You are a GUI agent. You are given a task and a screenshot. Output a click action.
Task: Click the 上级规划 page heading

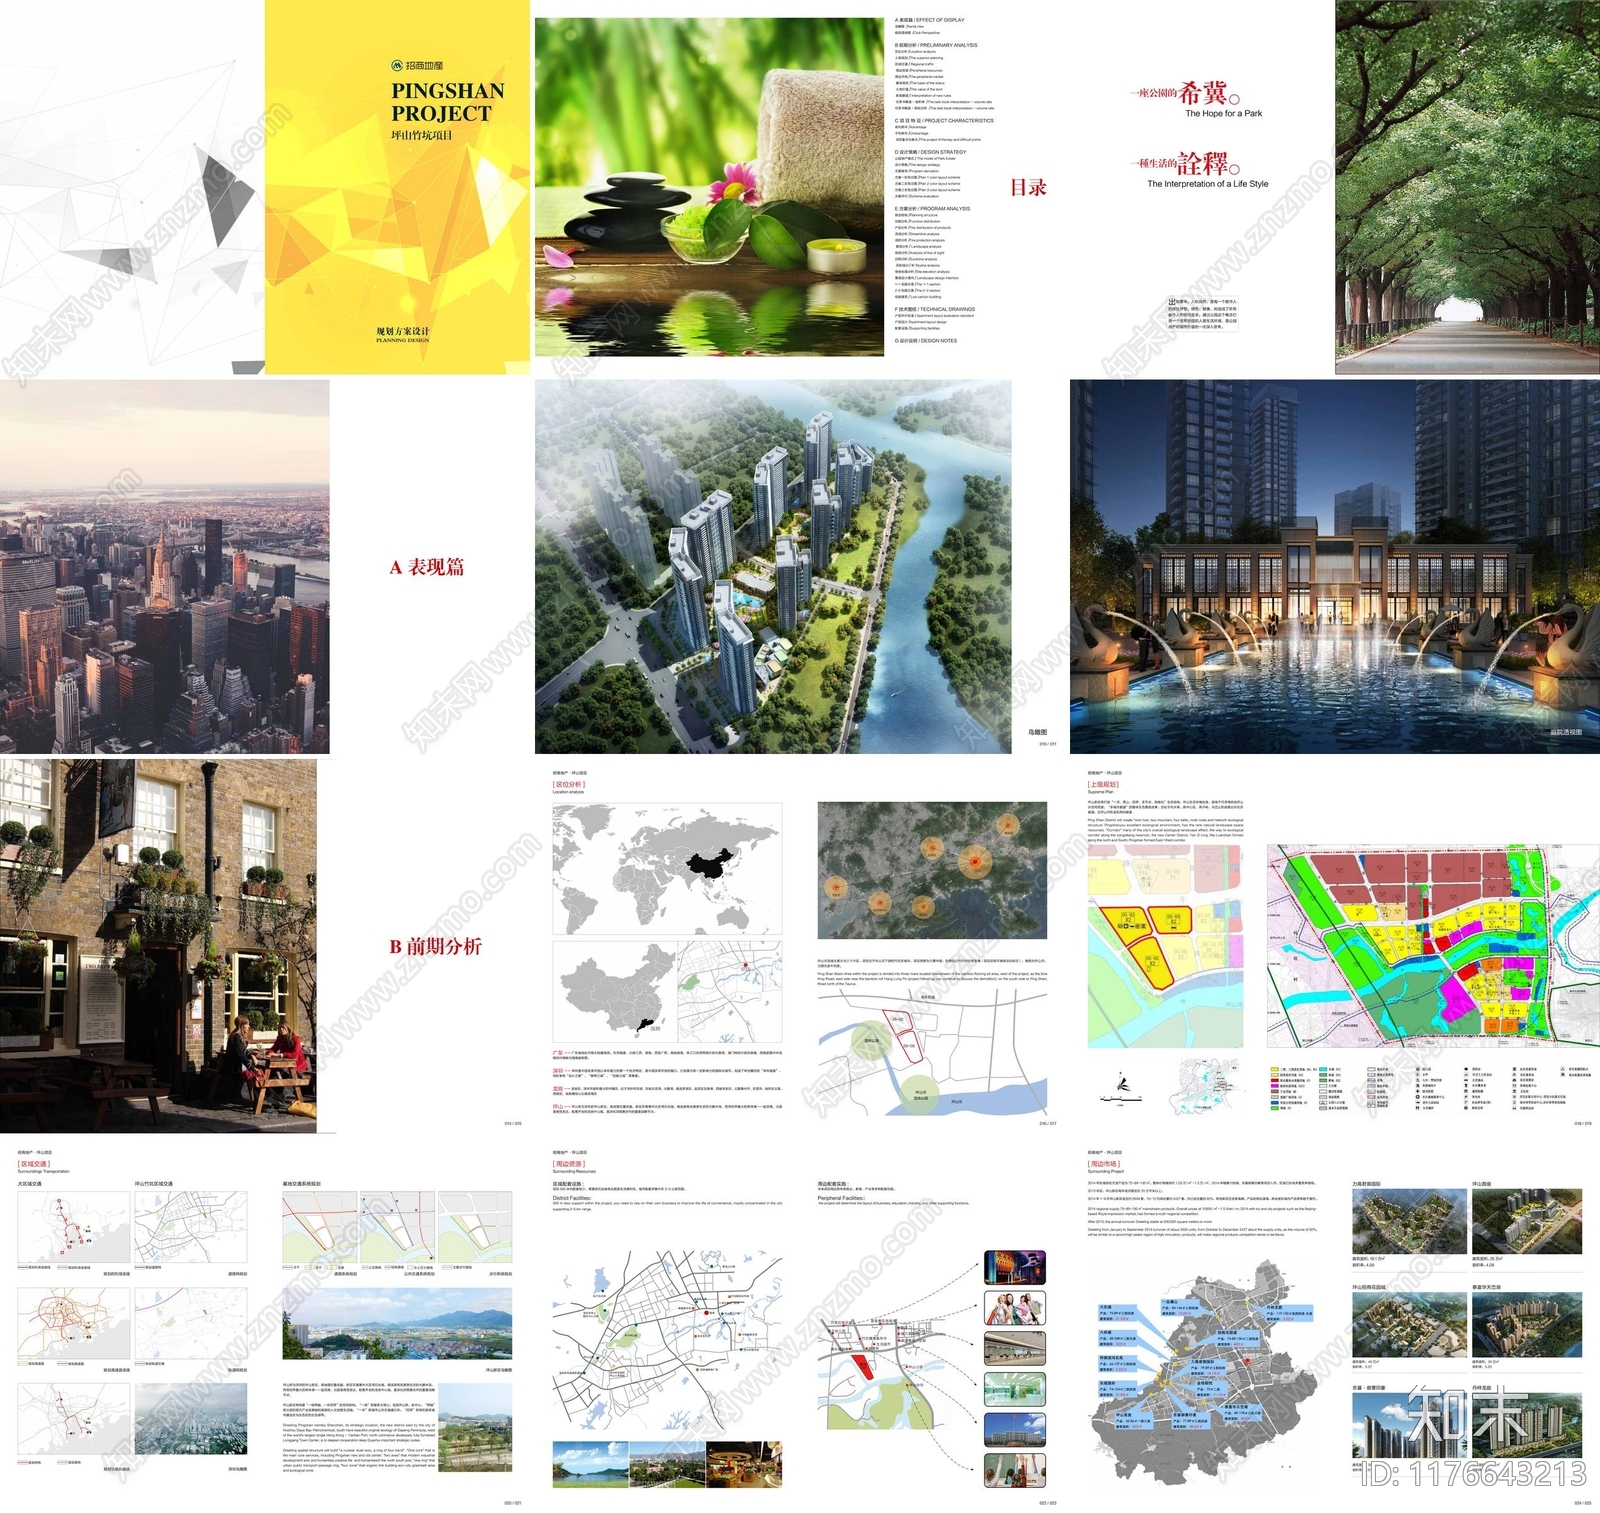(1104, 785)
